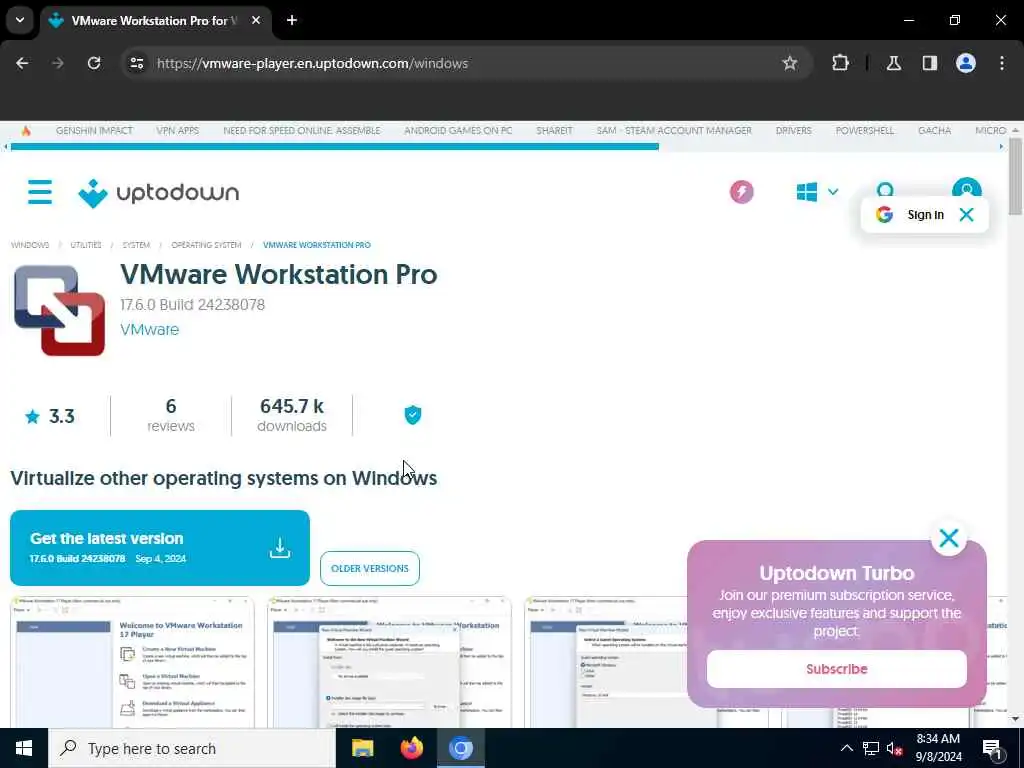The width and height of the screenshot is (1024, 768).
Task: Click the security verified shield icon
Action: click(x=413, y=415)
